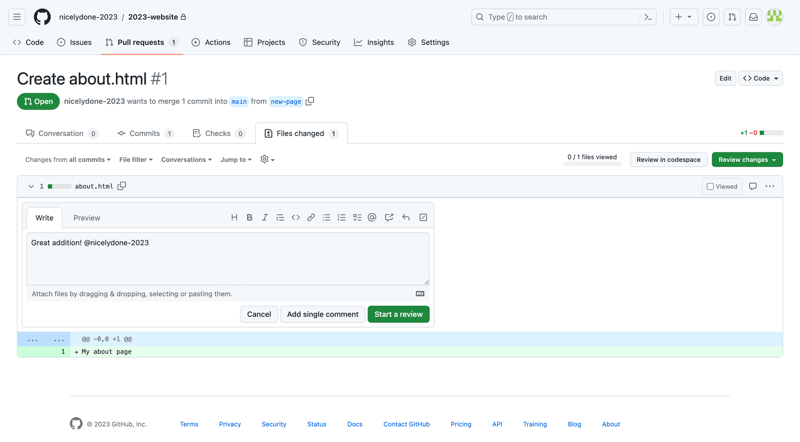800x442 pixels.
Task: Open the hamburger navigation menu
Action: coord(17,17)
